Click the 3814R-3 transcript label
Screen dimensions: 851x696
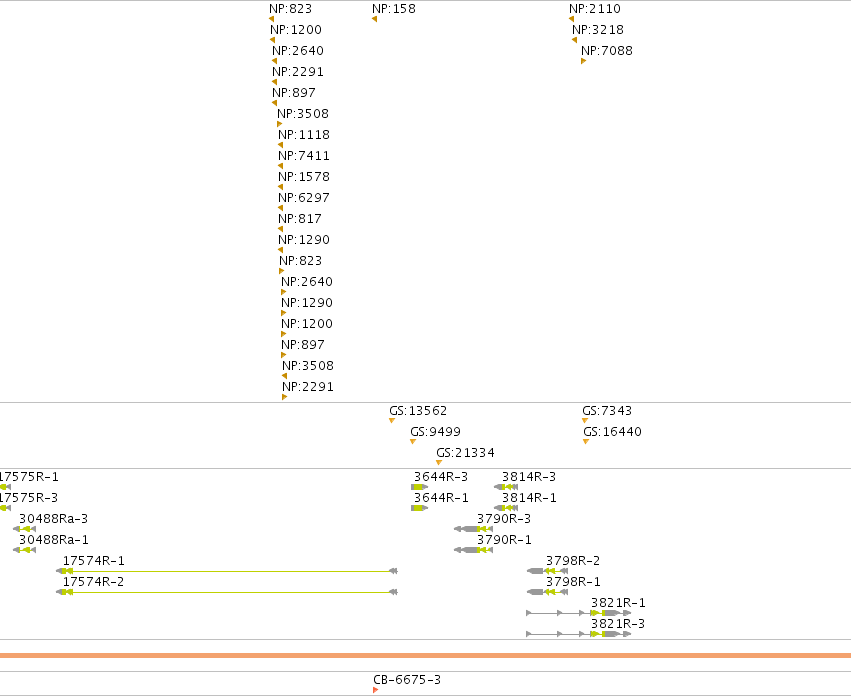[x=529, y=477]
